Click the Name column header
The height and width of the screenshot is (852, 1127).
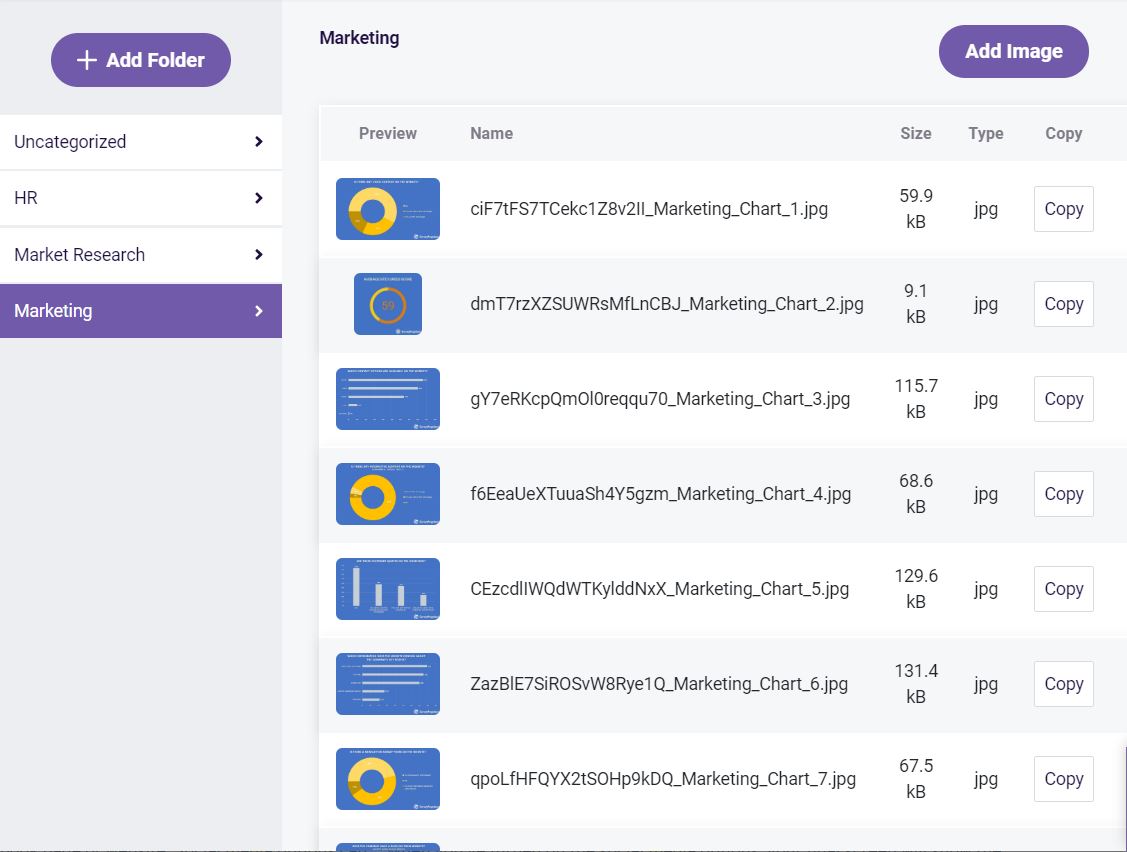(x=492, y=134)
